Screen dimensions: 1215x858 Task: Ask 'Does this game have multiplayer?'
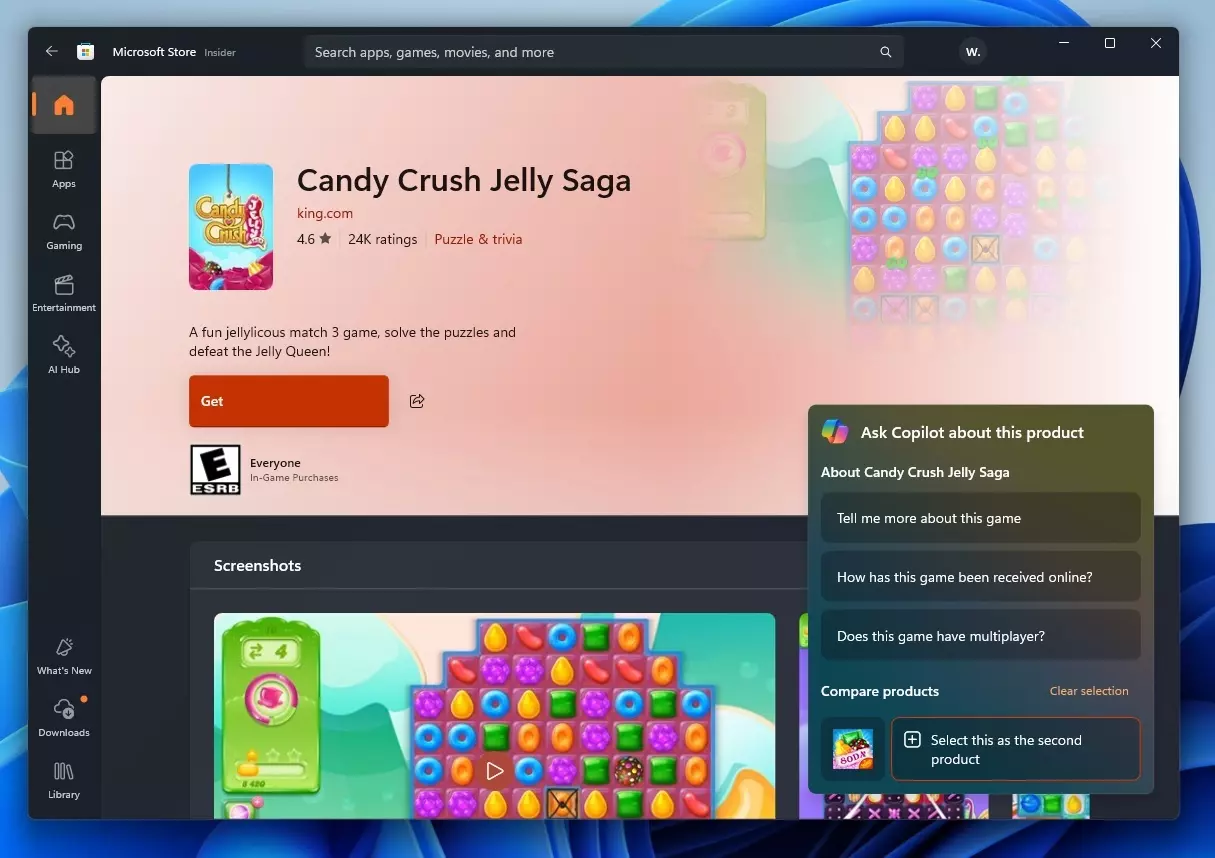point(980,636)
